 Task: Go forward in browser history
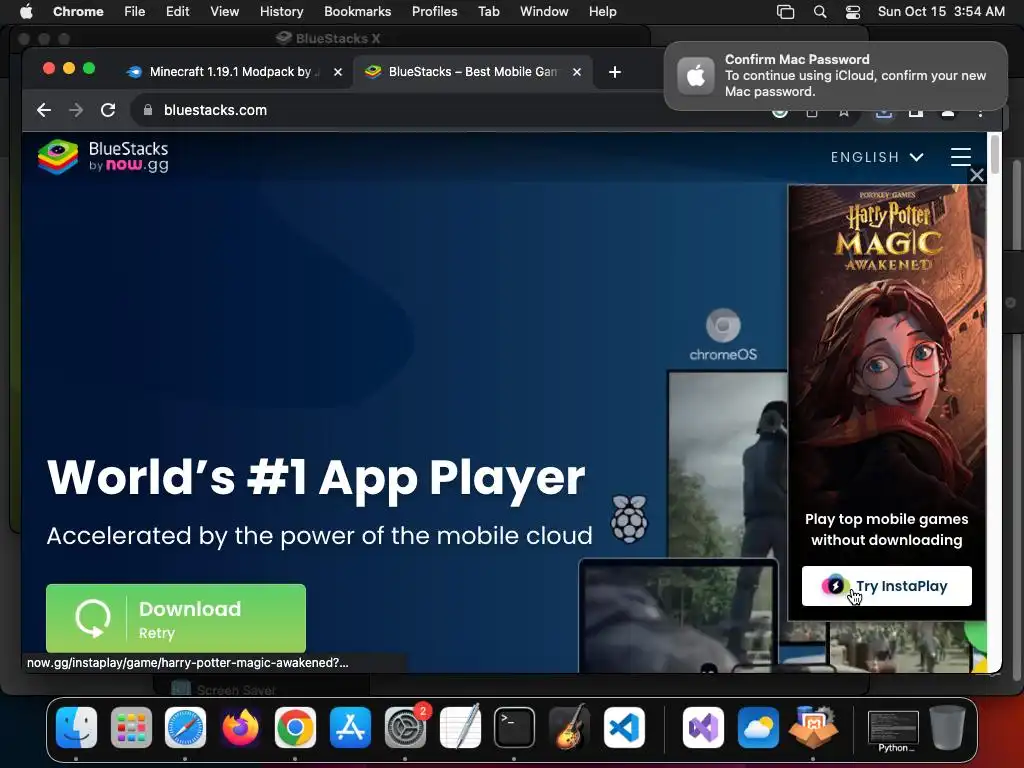(76, 110)
